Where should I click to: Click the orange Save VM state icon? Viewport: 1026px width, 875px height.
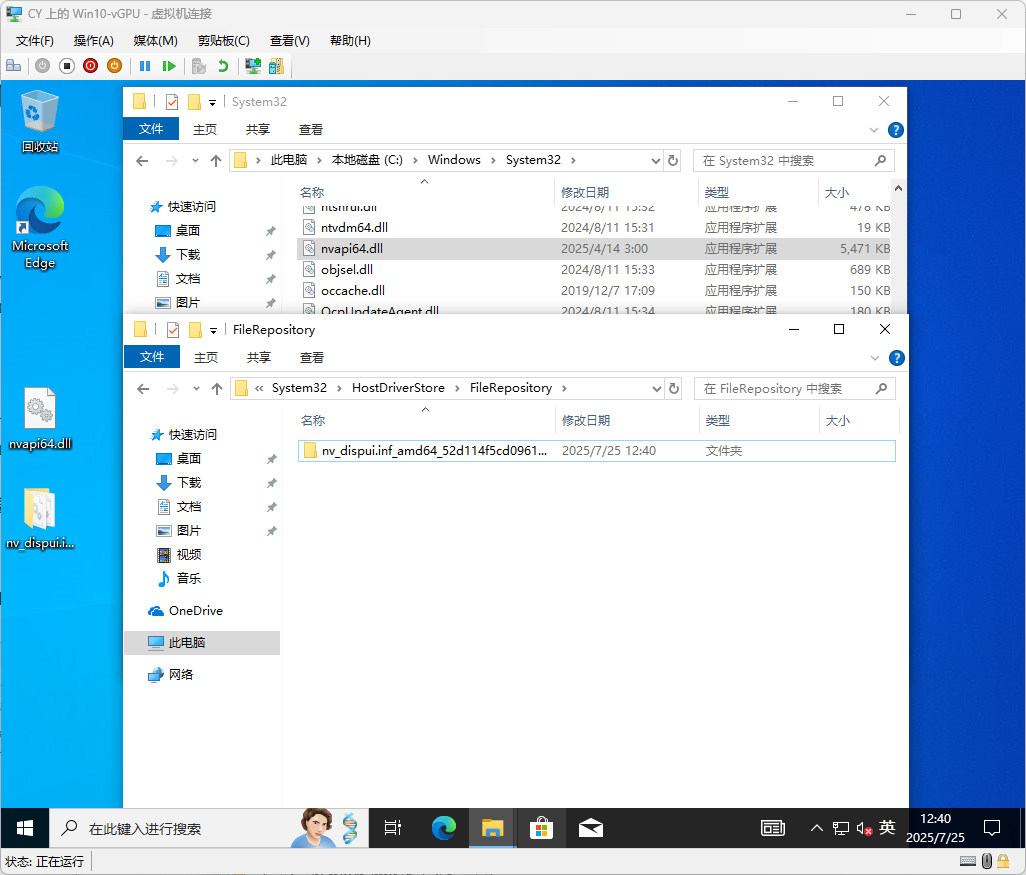(x=114, y=66)
